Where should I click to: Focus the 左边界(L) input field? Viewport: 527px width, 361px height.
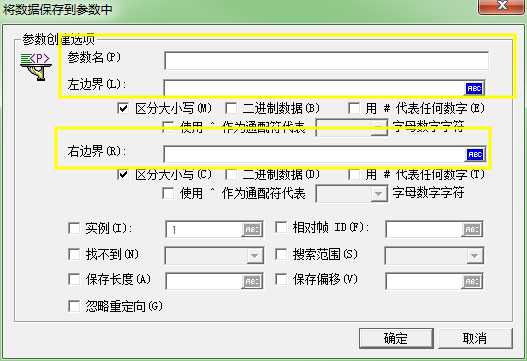[315, 88]
